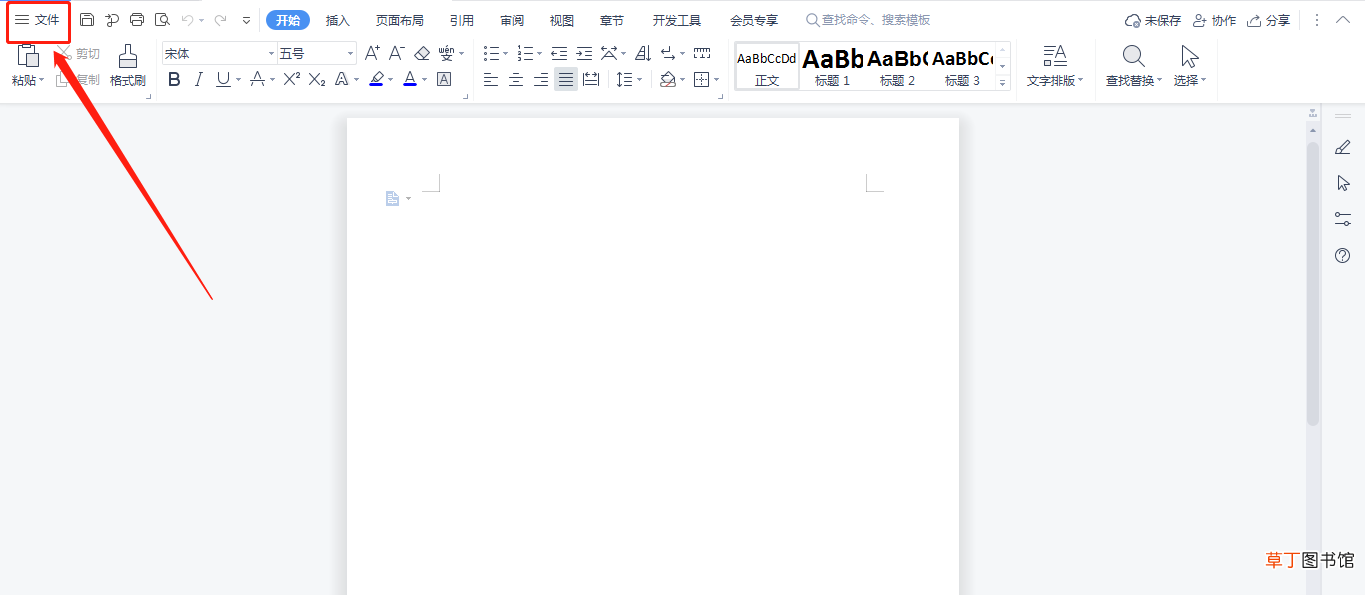Apply the blue text highlight color
This screenshot has width=1365, height=595.
click(x=376, y=79)
